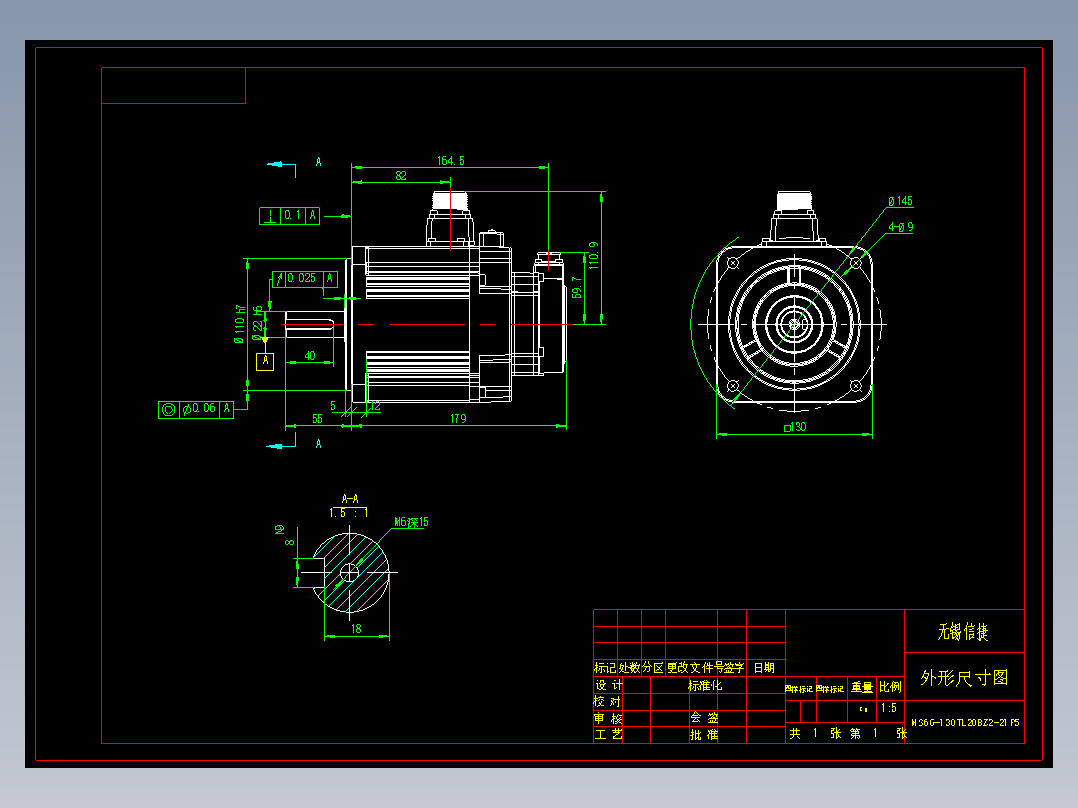Screen dimensions: 1078x808
Task: Select the 分区 column header
Action: pos(653,668)
